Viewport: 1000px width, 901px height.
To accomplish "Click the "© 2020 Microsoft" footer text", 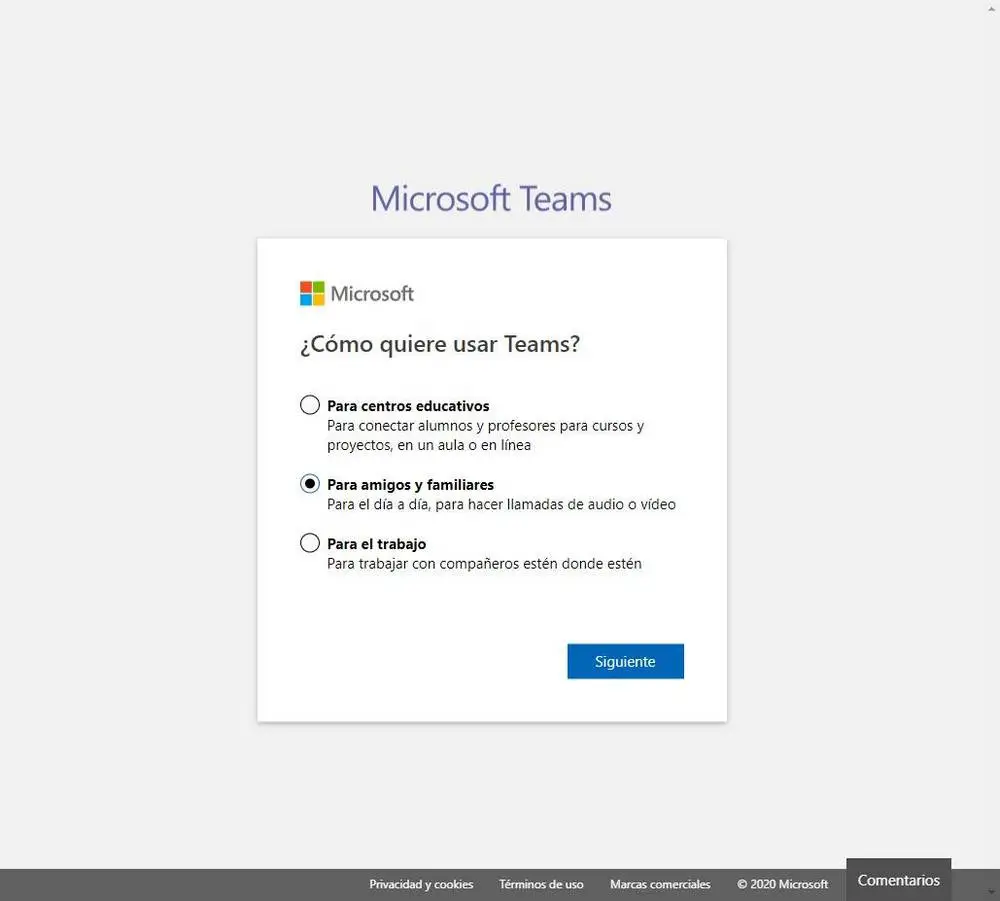I will (x=783, y=884).
